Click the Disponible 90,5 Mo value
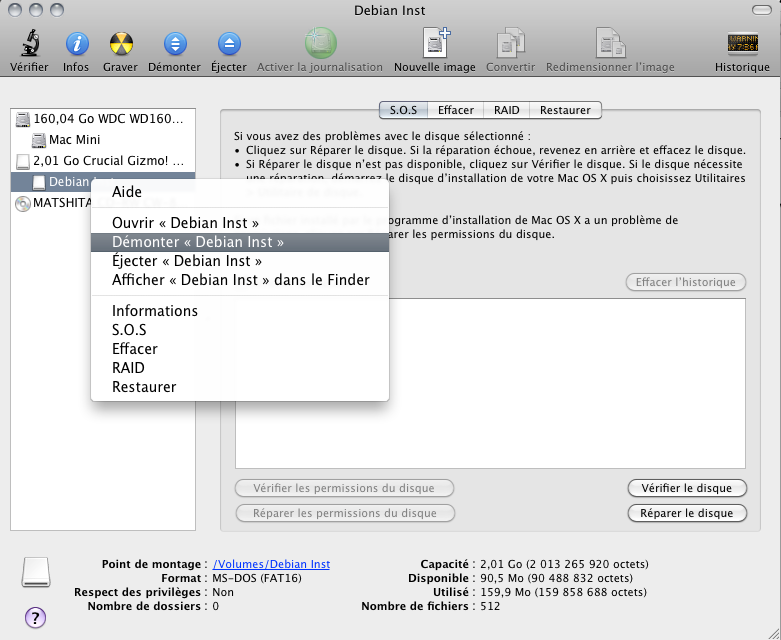The width and height of the screenshot is (781, 640). tap(557, 578)
